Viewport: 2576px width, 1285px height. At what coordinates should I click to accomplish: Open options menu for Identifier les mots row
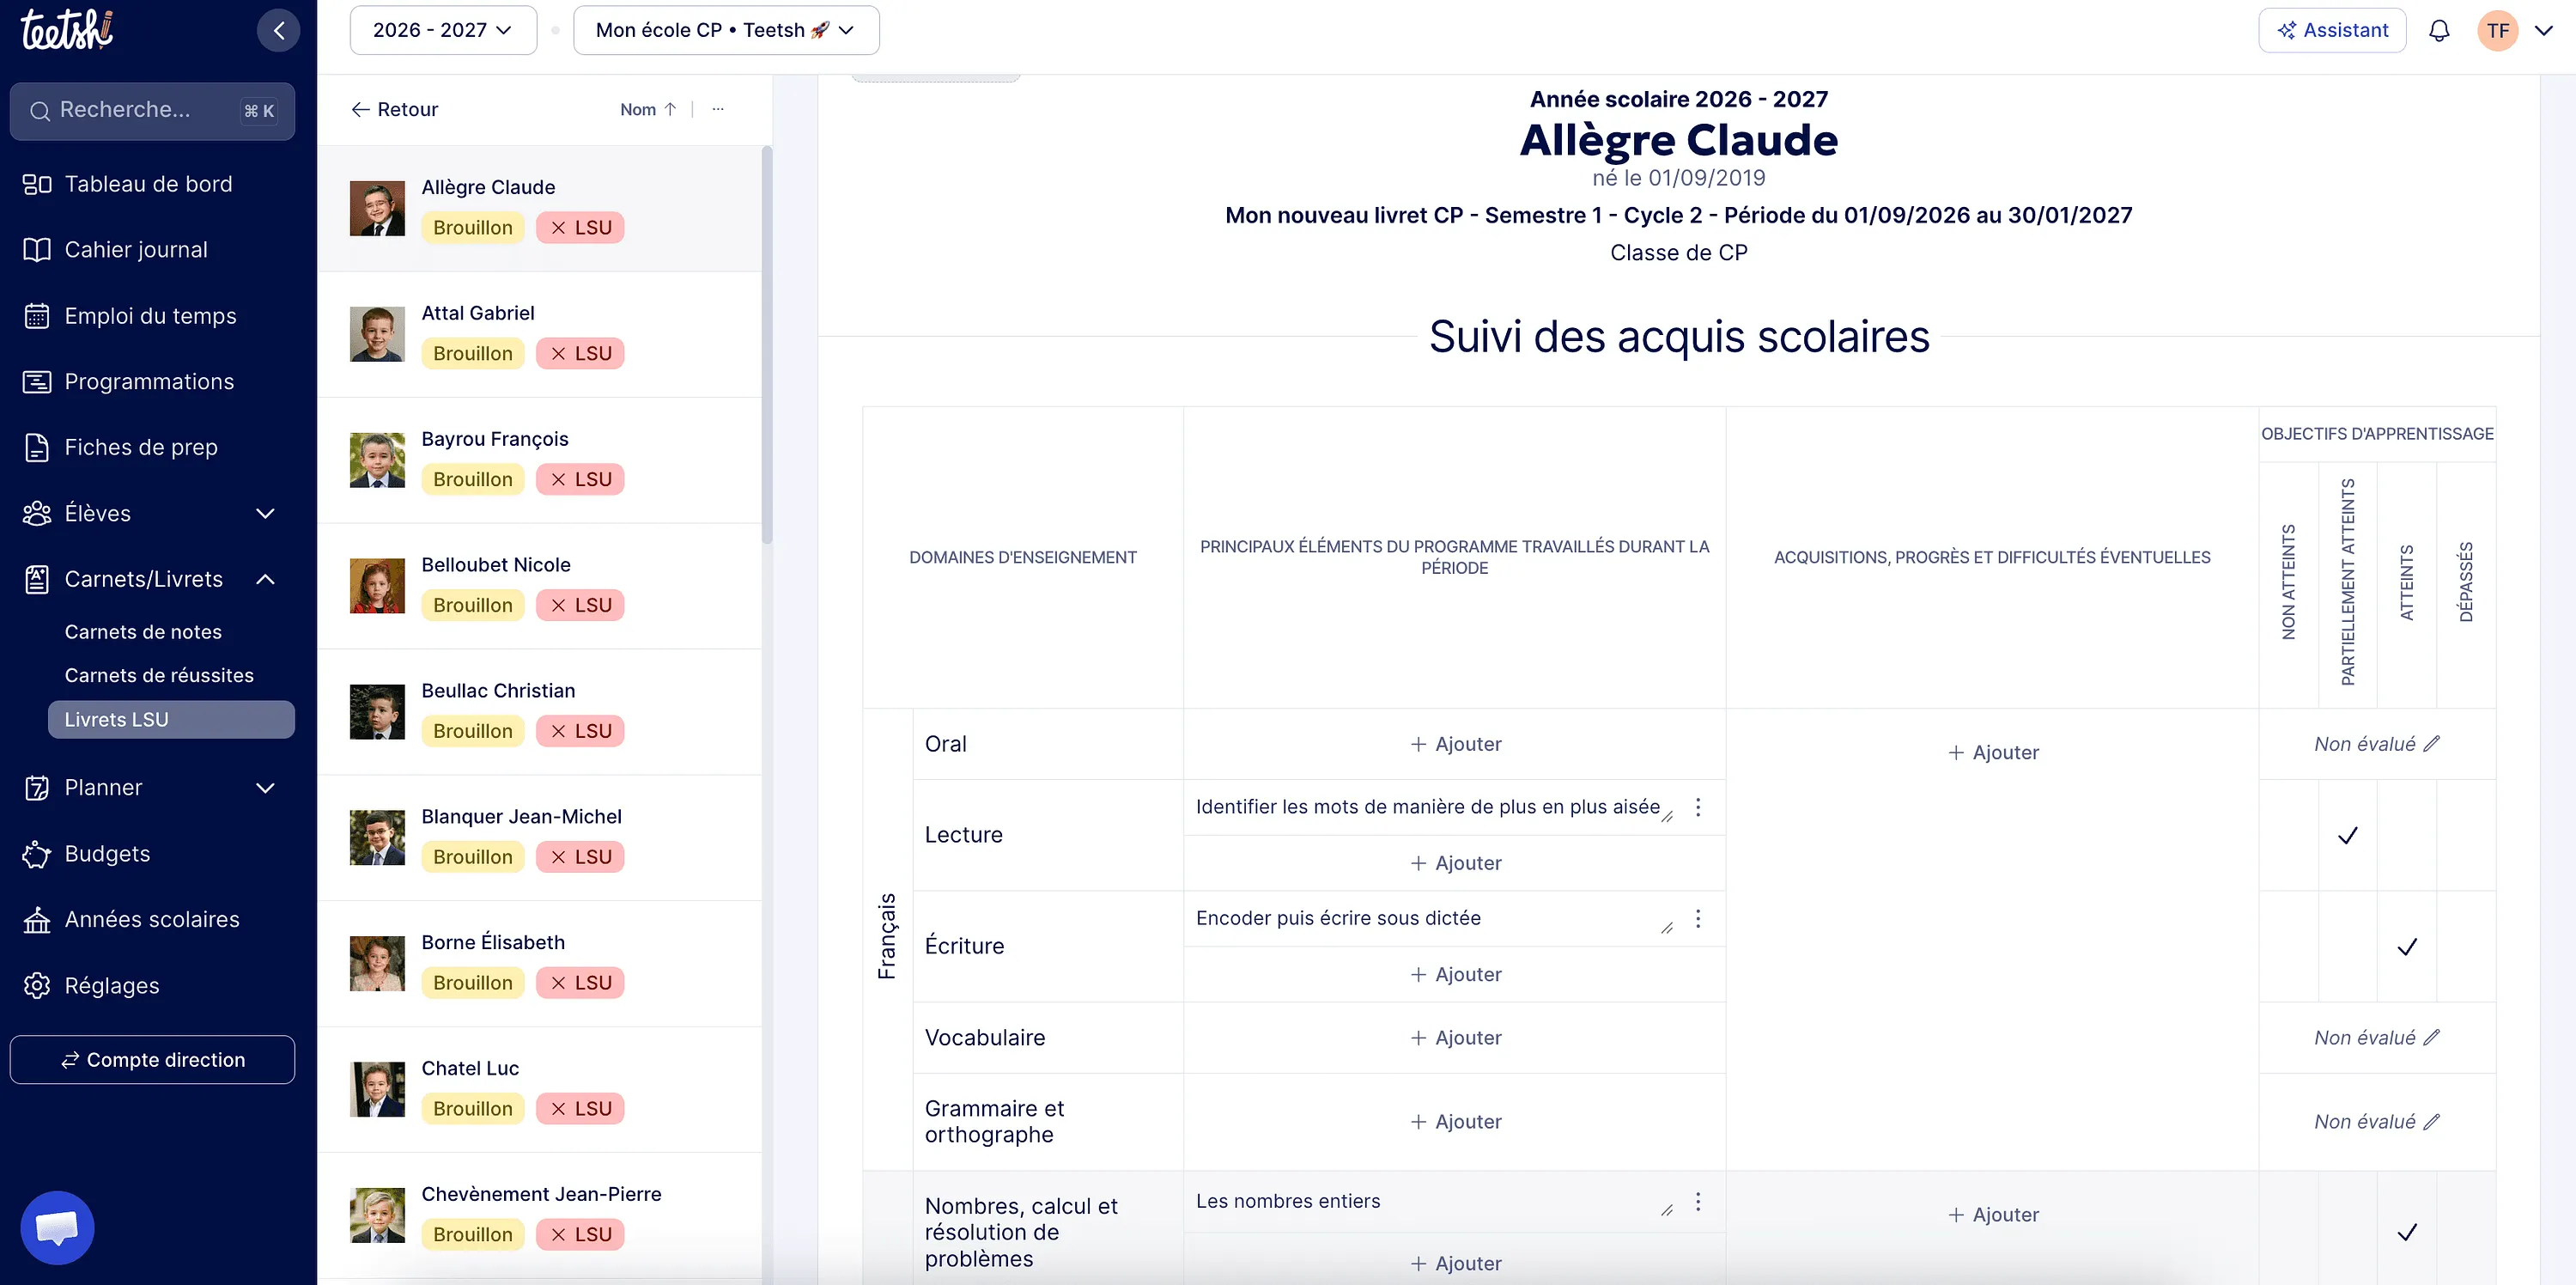click(x=1697, y=807)
